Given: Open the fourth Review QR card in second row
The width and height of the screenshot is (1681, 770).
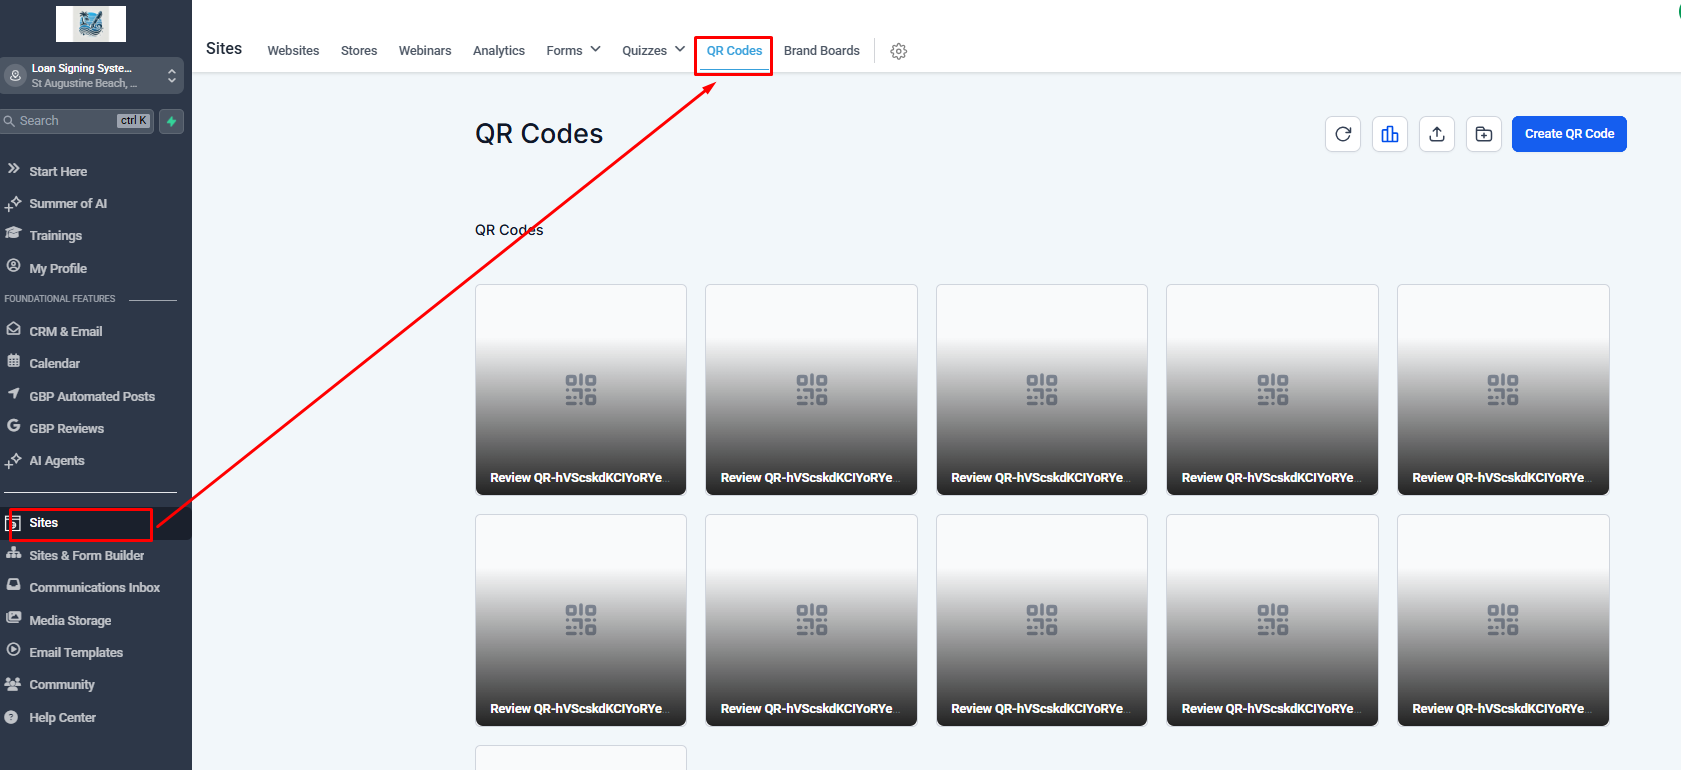Looking at the screenshot, I should coord(1272,620).
